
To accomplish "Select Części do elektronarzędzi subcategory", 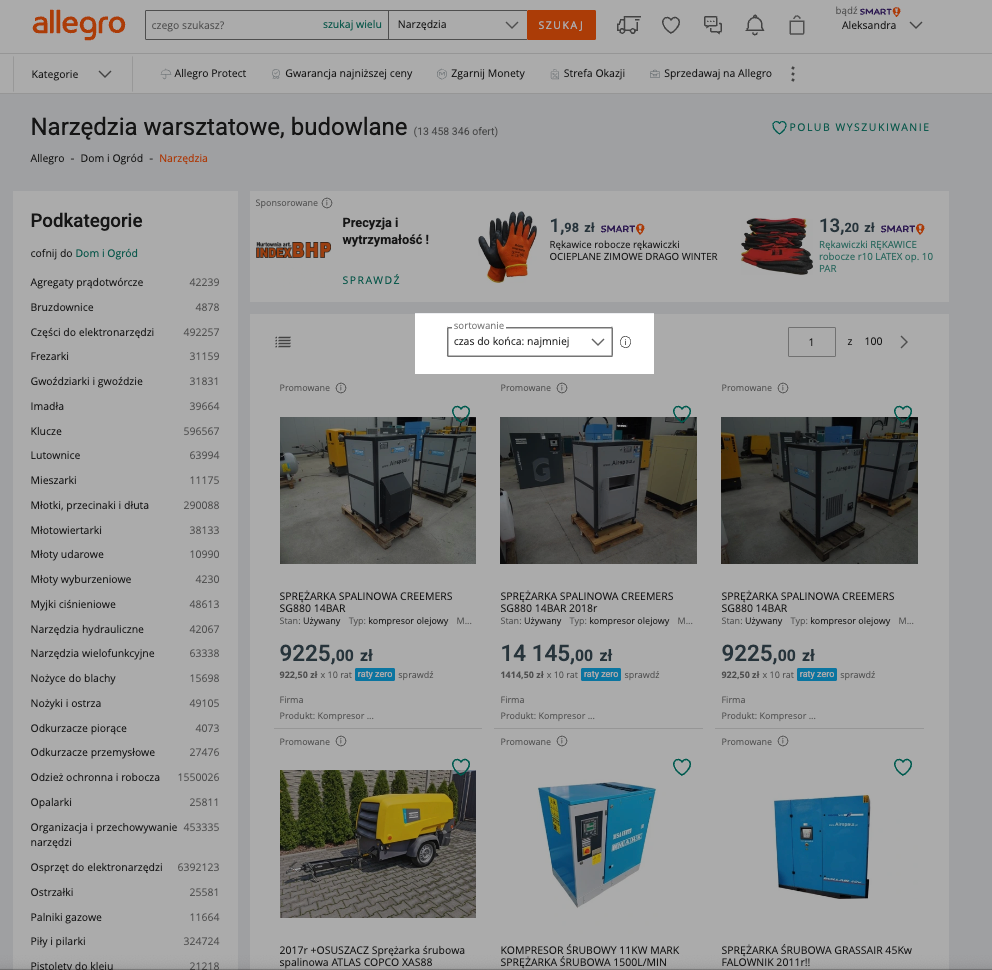I will (x=92, y=332).
